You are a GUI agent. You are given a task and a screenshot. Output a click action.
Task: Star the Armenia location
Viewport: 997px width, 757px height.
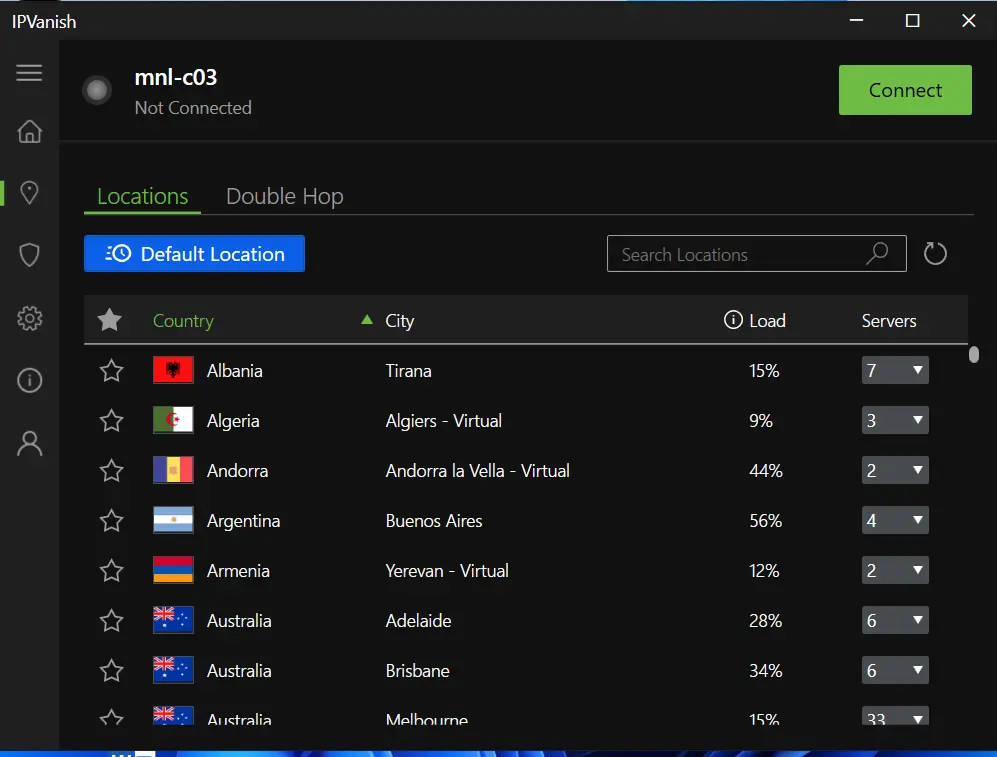111,571
